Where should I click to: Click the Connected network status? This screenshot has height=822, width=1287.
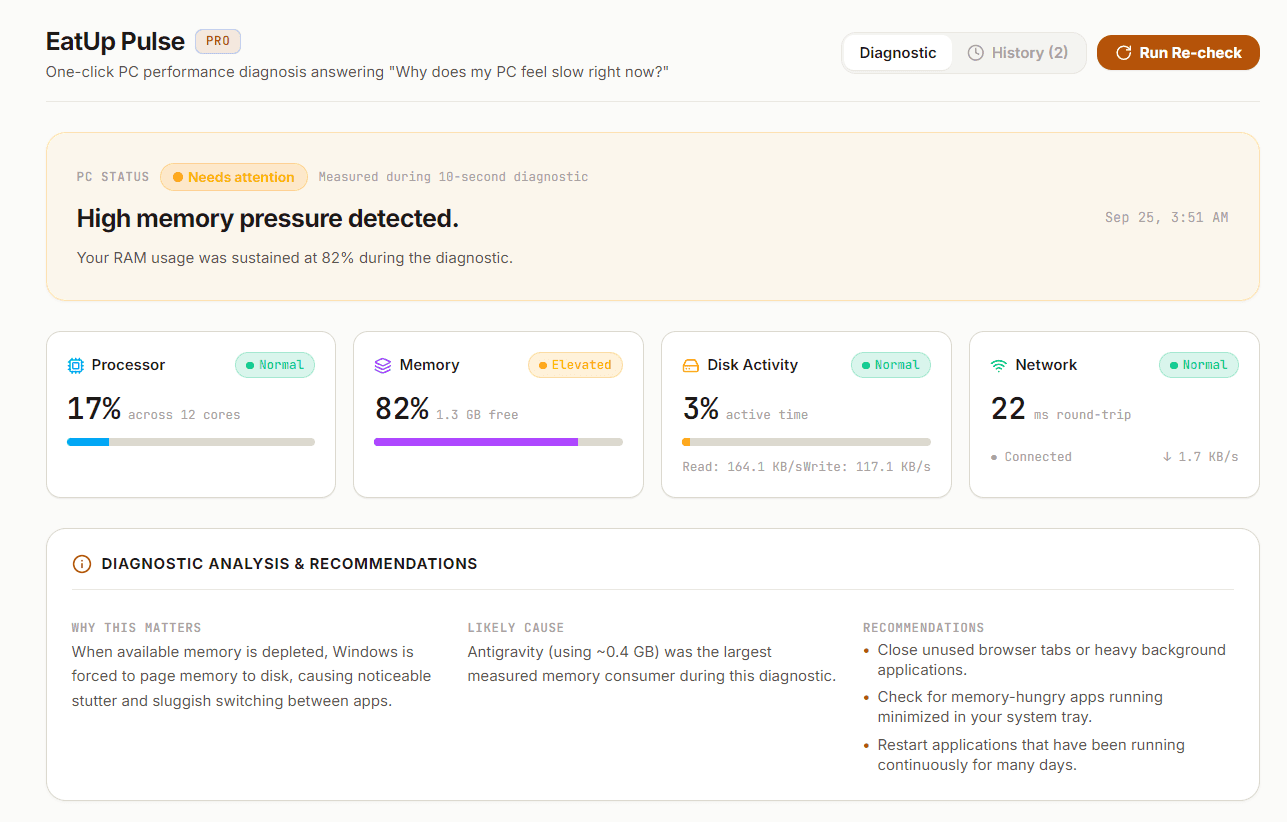click(x=1031, y=457)
